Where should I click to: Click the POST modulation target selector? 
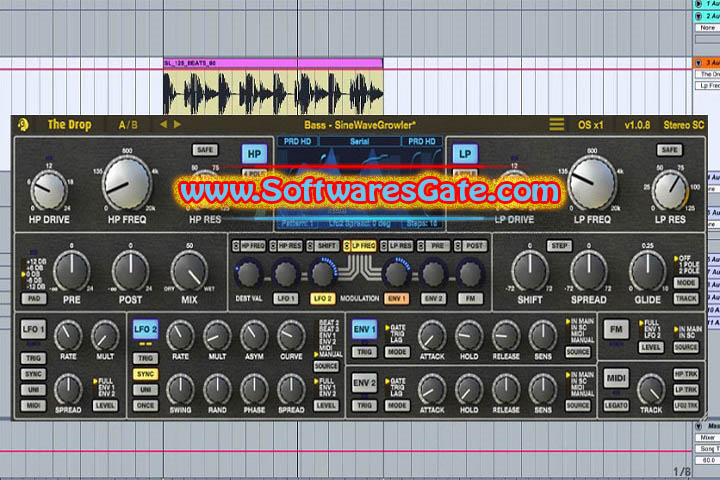pyautogui.click(x=471, y=246)
